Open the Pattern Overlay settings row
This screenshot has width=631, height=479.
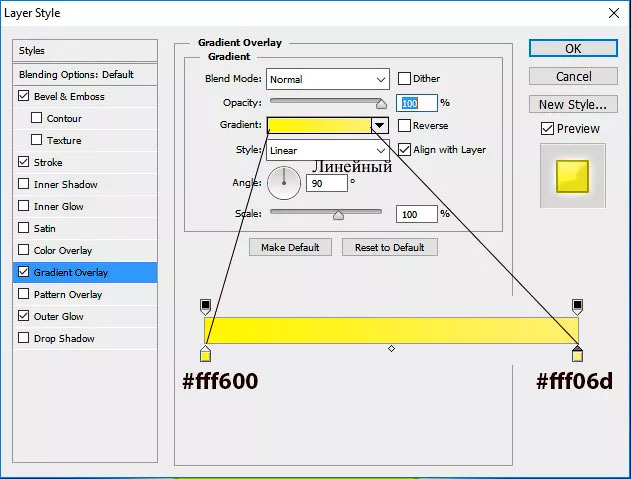pos(85,294)
